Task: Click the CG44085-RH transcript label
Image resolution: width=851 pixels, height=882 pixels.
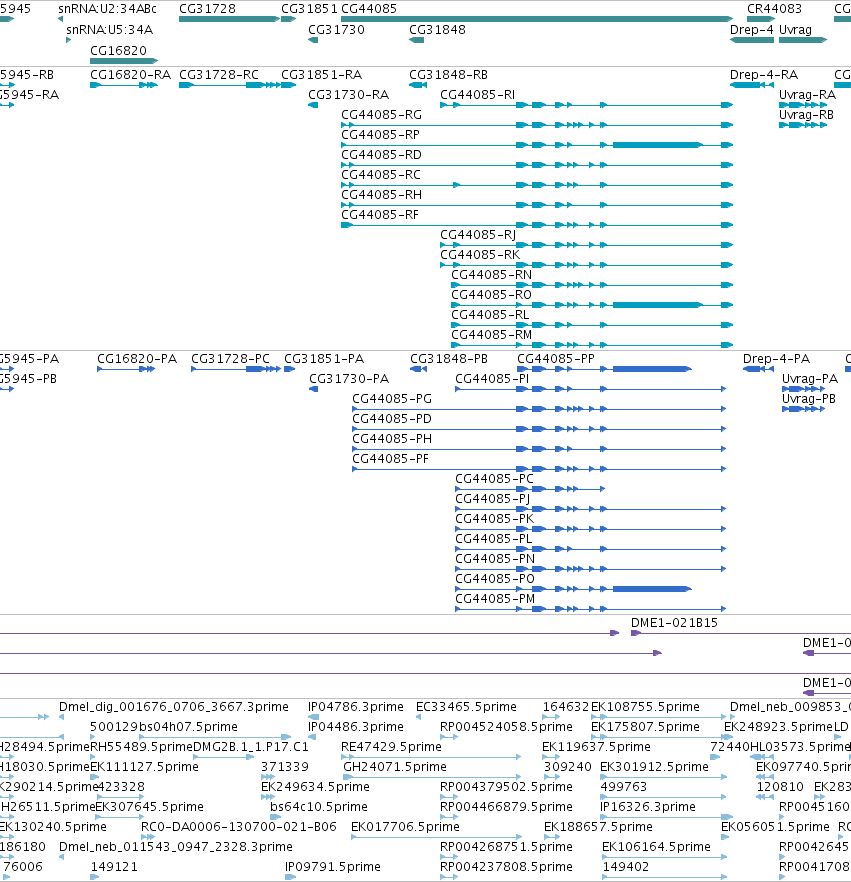Action: coord(381,195)
